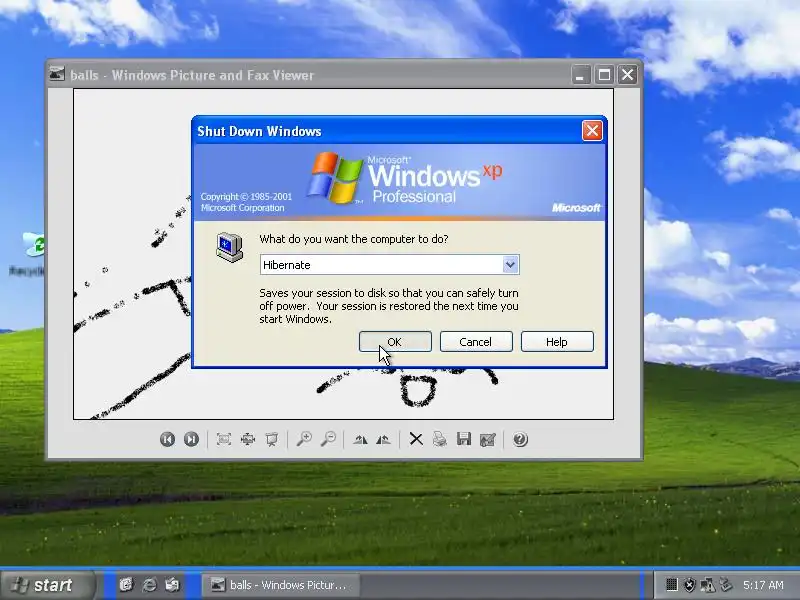Screen dimensions: 800x600
Task: Close the Shut Down Windows dialog
Action: coord(592,131)
